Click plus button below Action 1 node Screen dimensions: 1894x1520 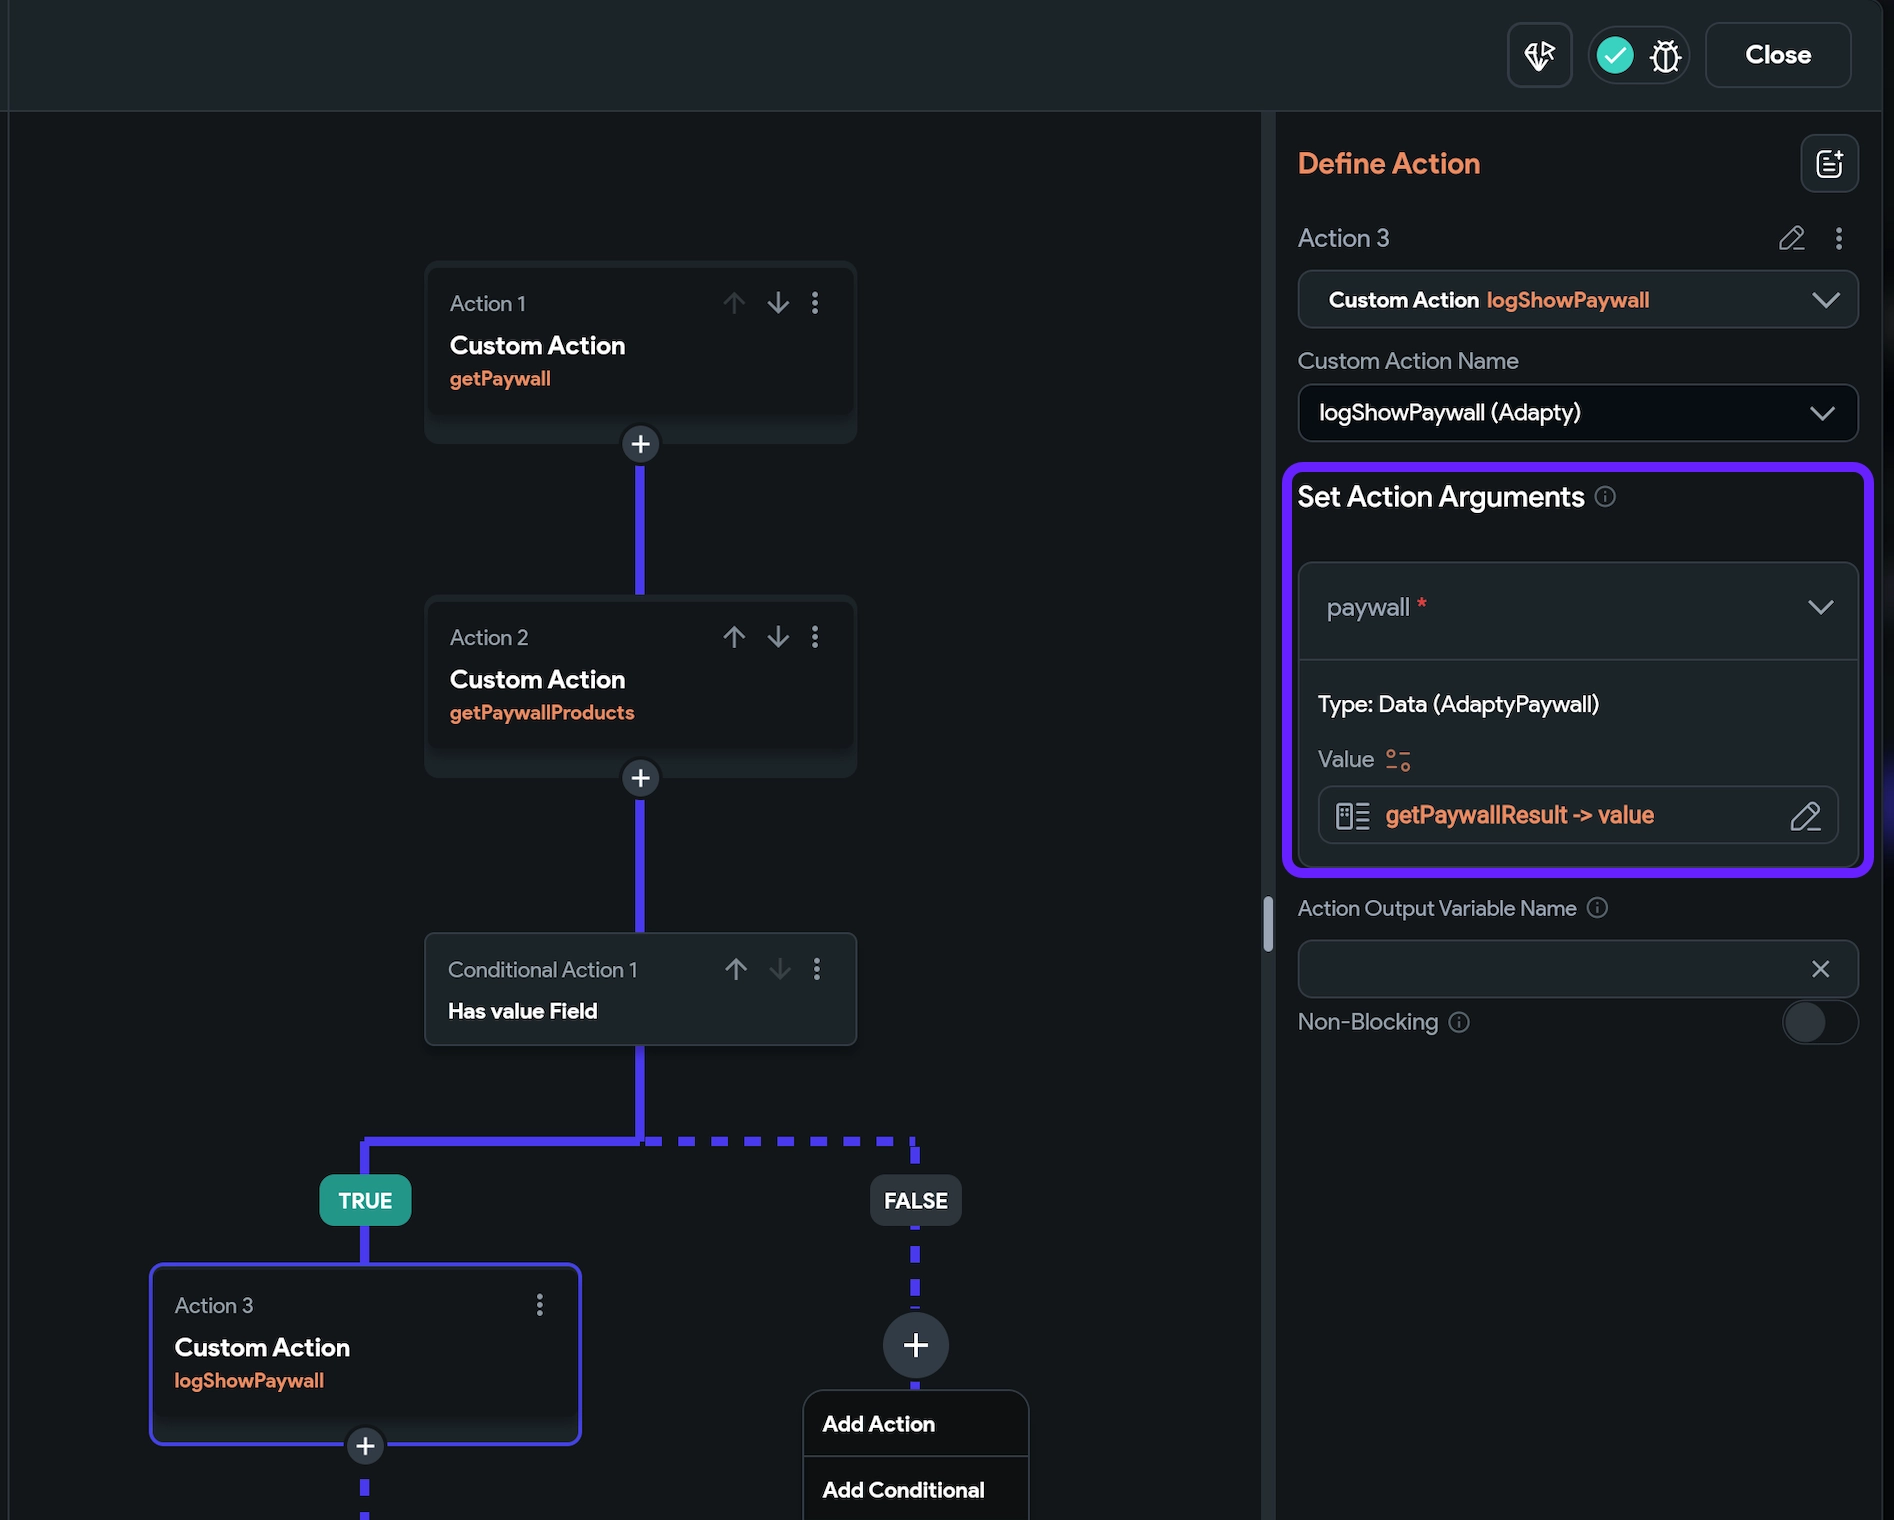pyautogui.click(x=640, y=444)
